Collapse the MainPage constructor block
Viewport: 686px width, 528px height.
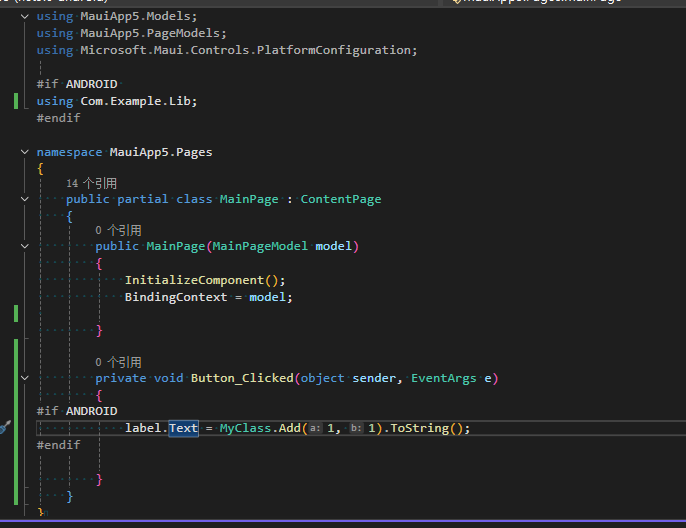pyautogui.click(x=25, y=246)
